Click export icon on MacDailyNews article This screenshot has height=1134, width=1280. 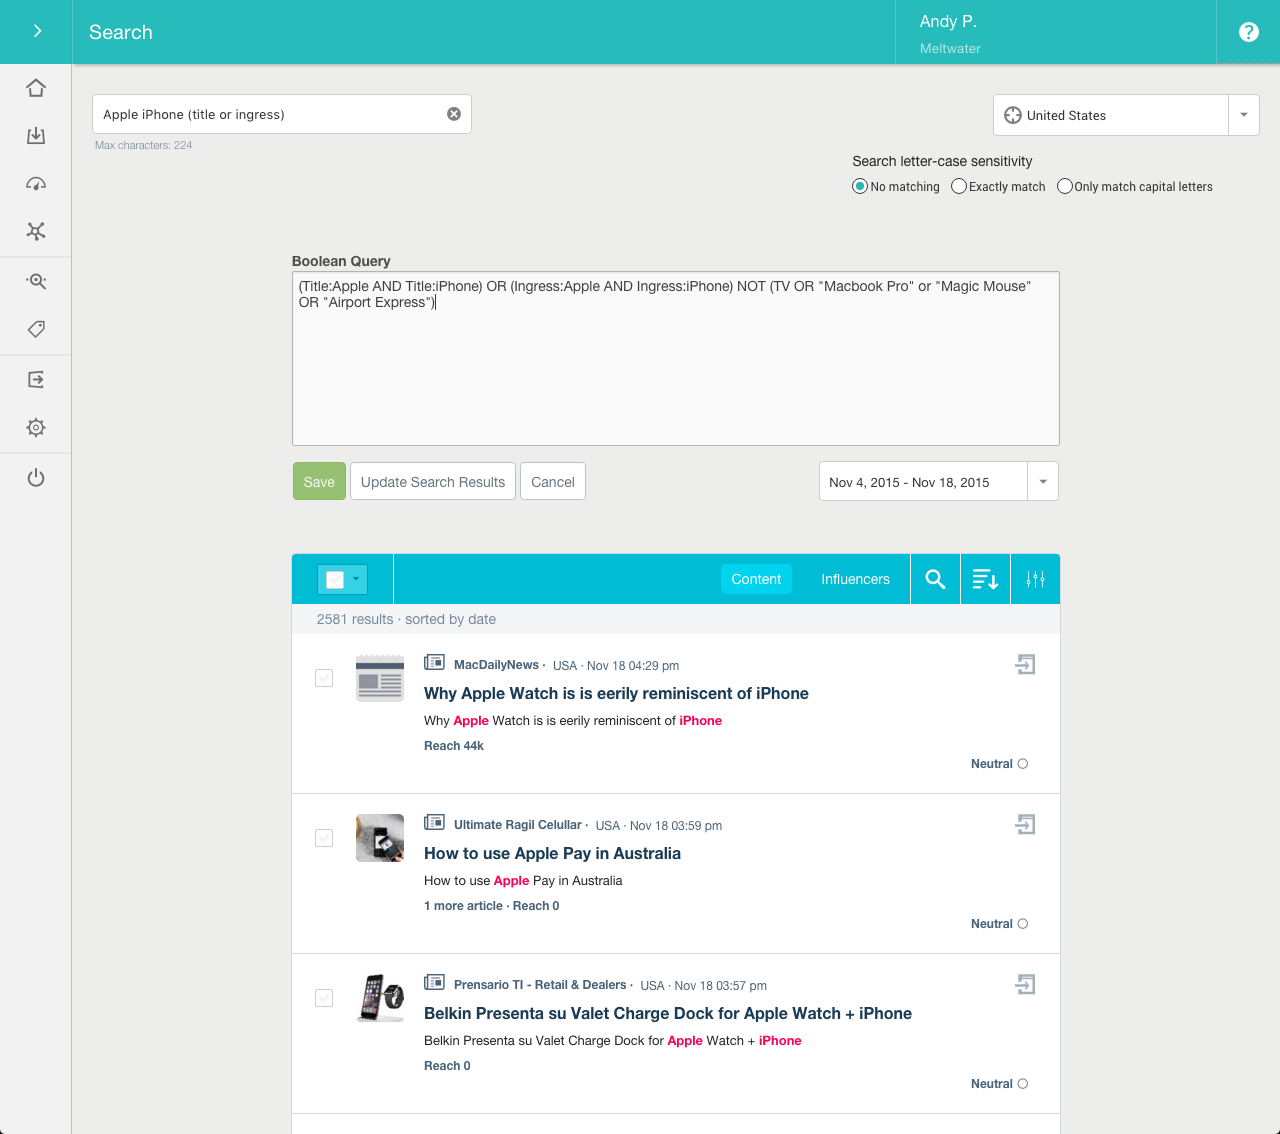pyautogui.click(x=1025, y=664)
